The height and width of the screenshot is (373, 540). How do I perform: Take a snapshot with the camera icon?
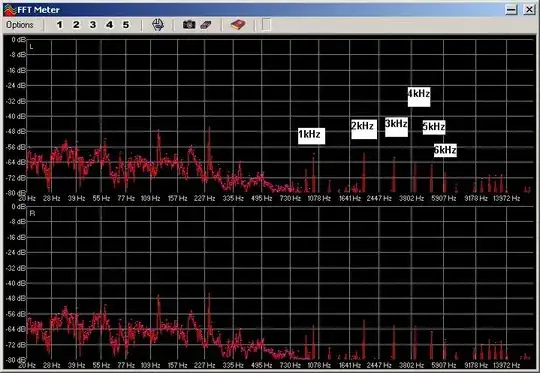pos(189,25)
